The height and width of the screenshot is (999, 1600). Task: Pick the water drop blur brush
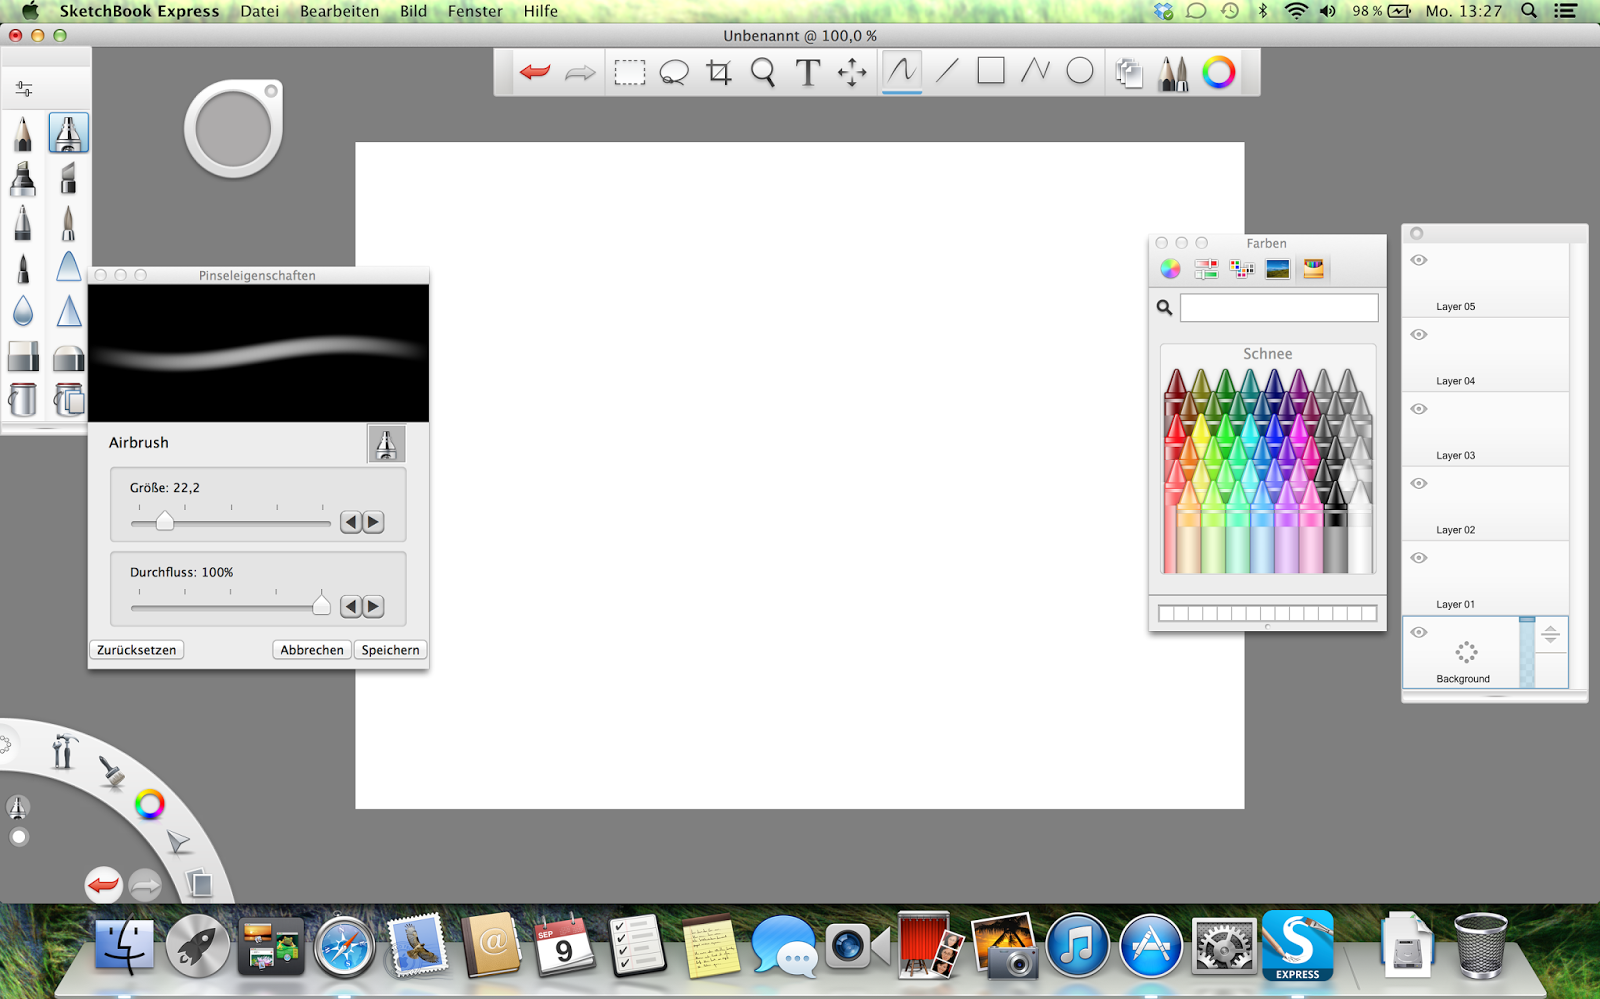pos(23,311)
